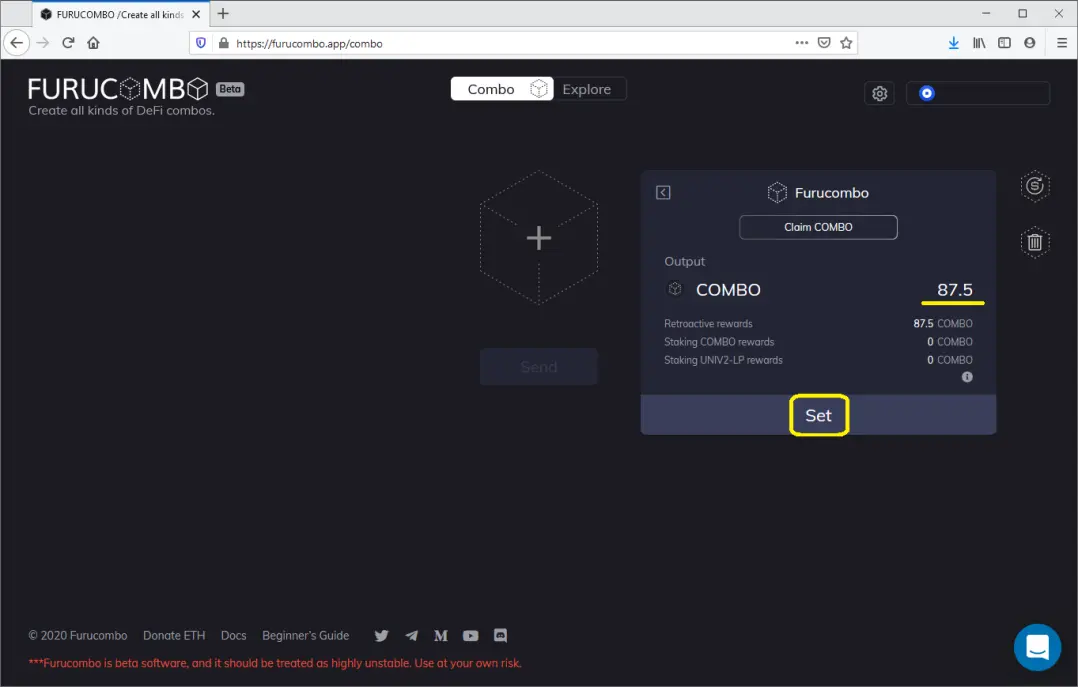Viewport: 1078px width, 687px height.
Task: Click the Retroactive rewards row
Action: (x=818, y=323)
